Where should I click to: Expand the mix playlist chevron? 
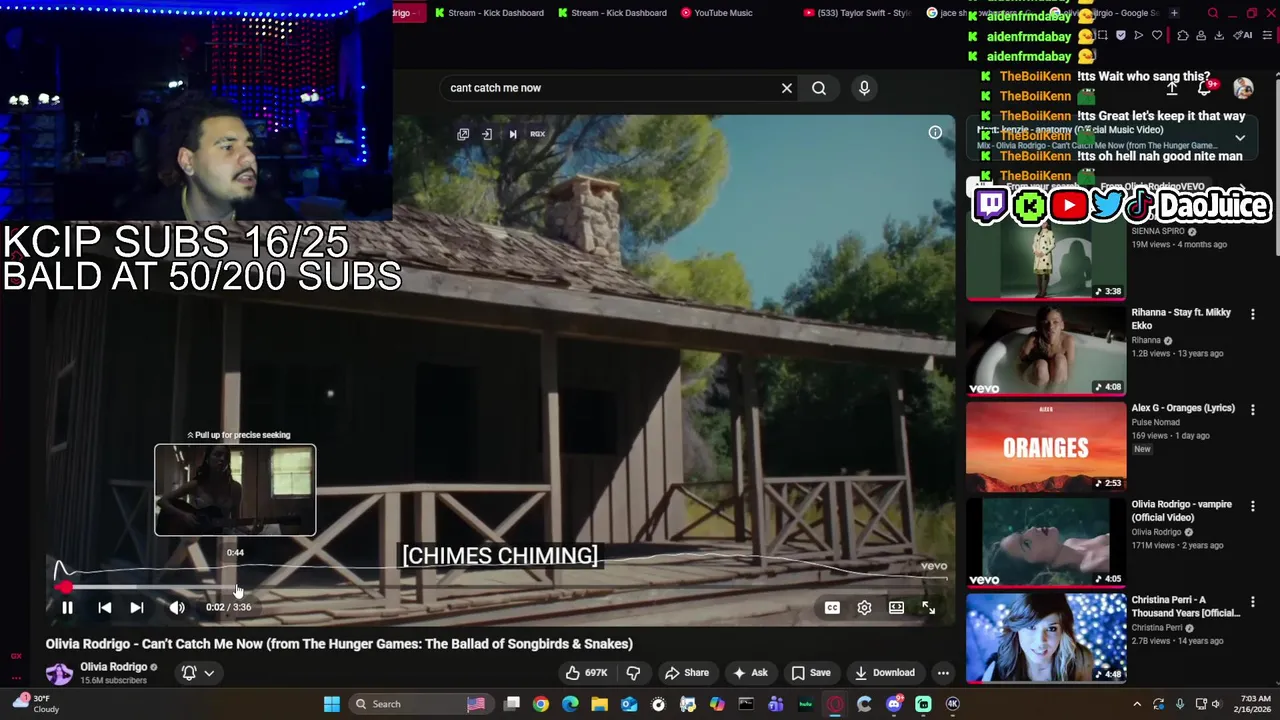pyautogui.click(x=1240, y=138)
